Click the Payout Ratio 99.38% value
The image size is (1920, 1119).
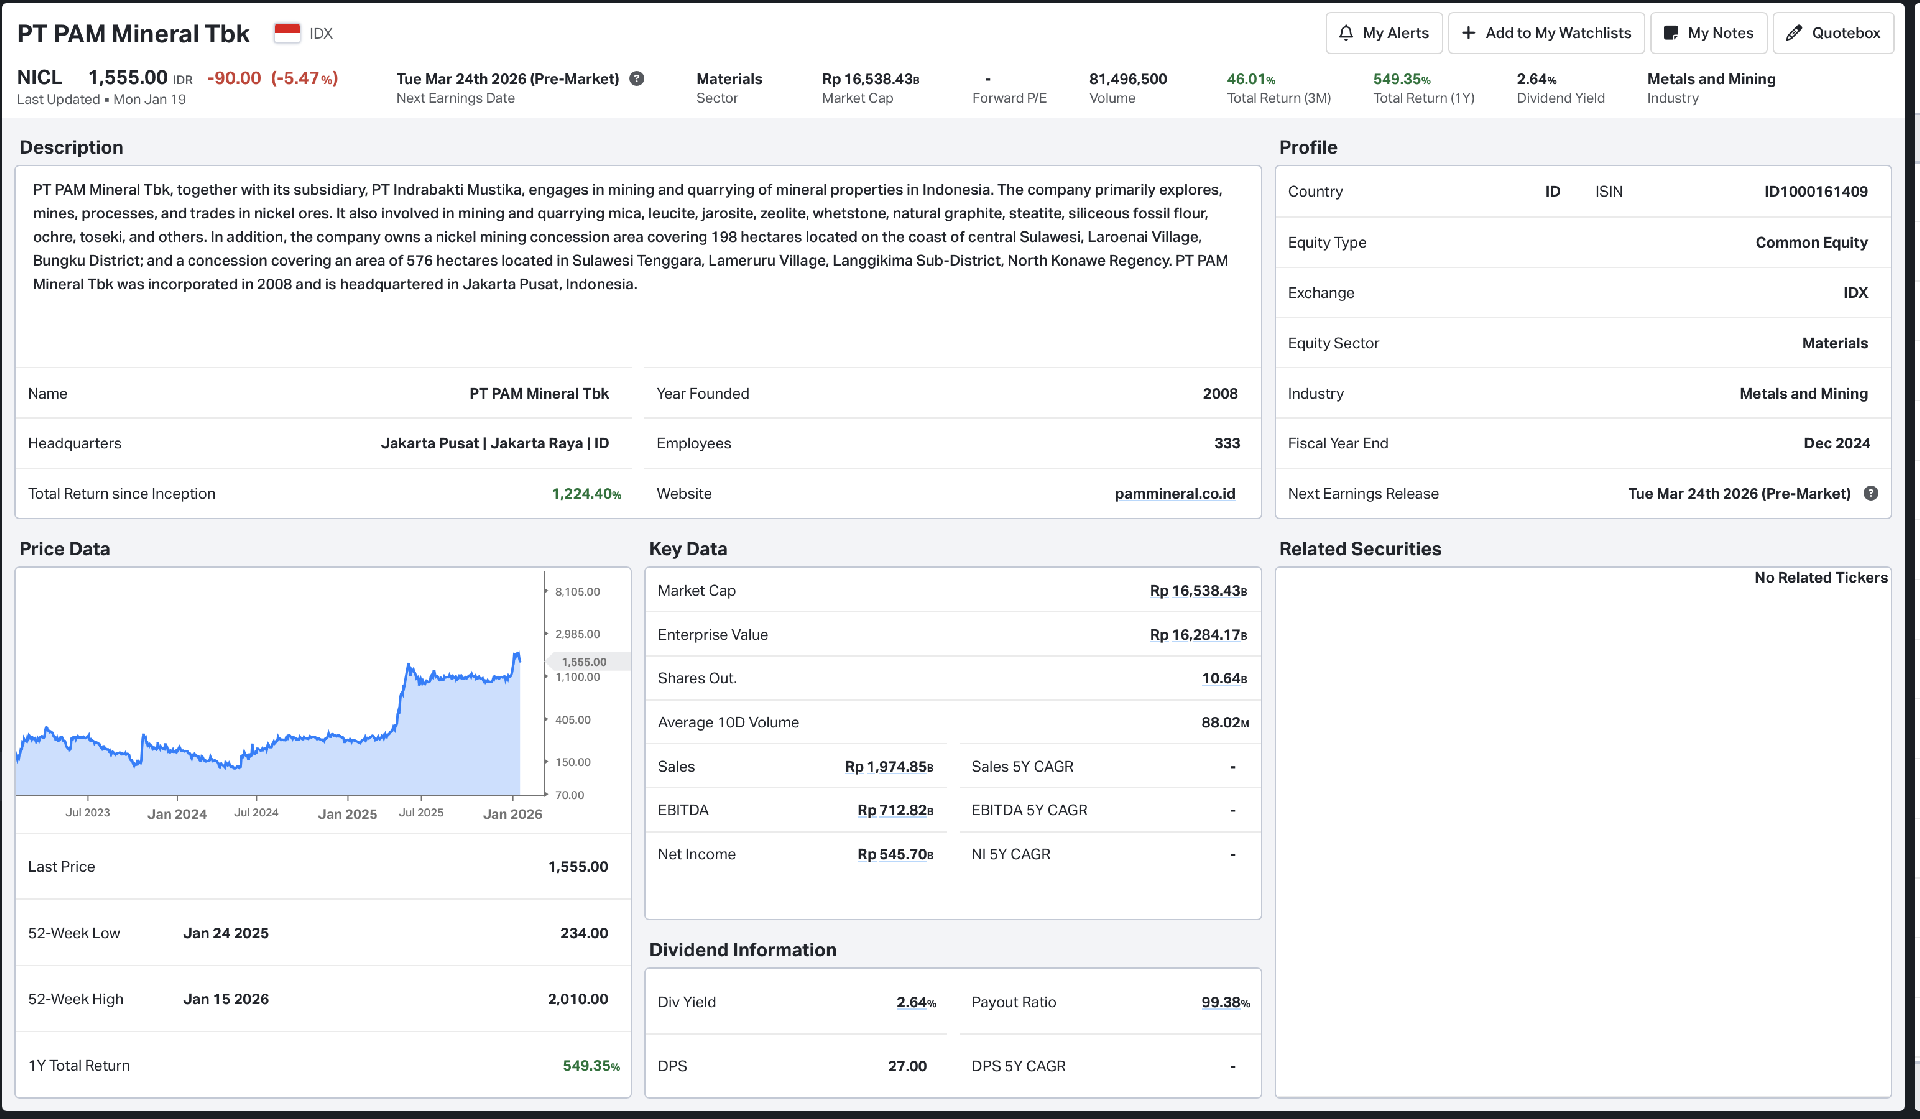[1225, 1002]
